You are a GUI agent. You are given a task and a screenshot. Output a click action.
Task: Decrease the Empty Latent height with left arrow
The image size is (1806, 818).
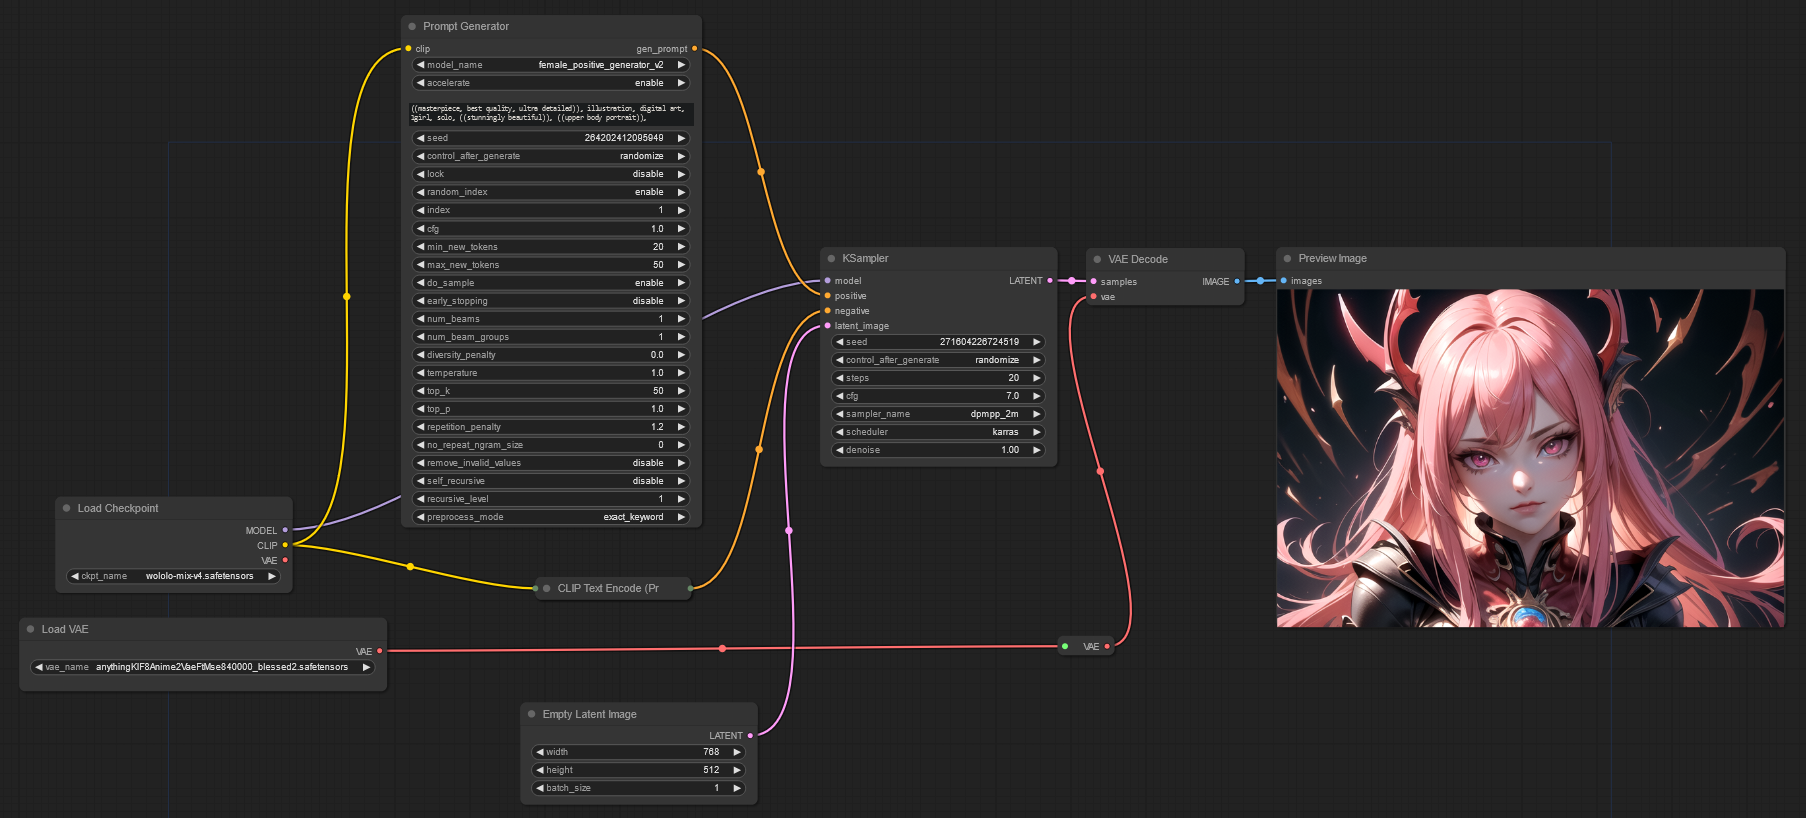(540, 770)
